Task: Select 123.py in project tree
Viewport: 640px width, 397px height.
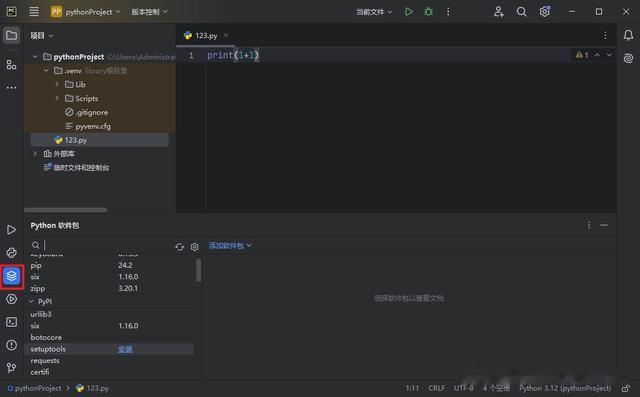Action: point(100,140)
